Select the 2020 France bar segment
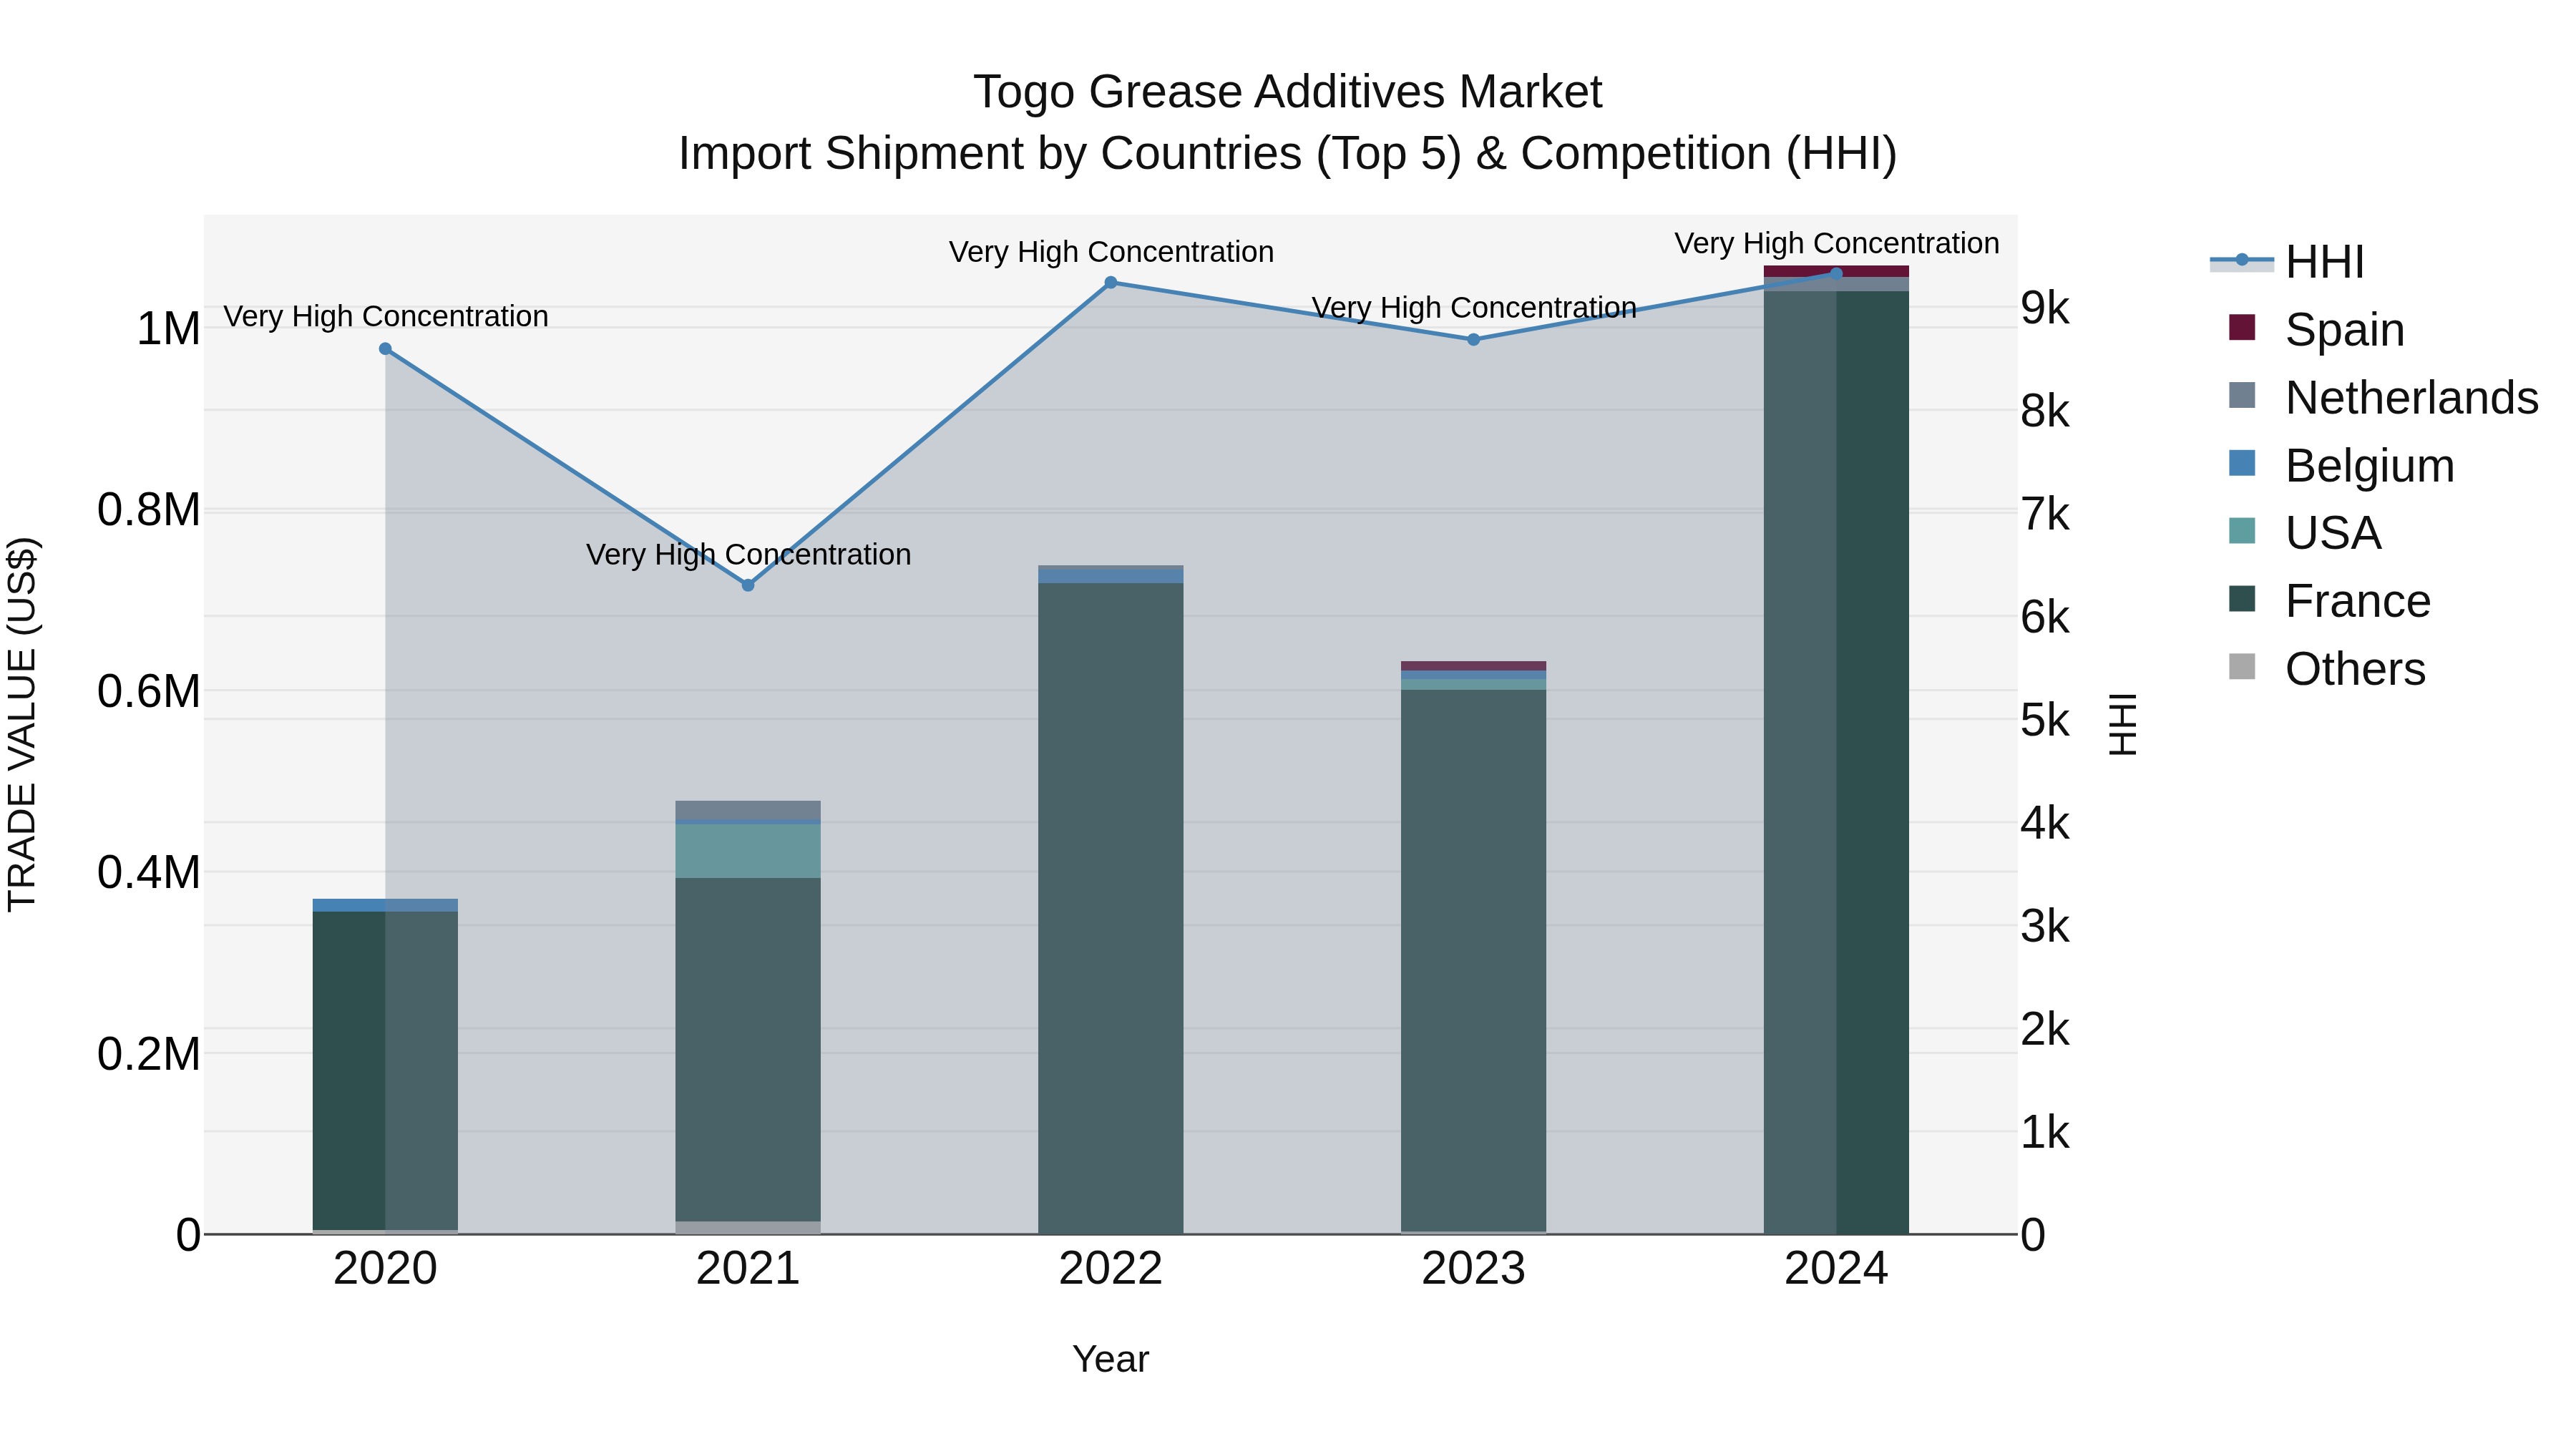The height and width of the screenshot is (1449, 2576). tap(385, 1070)
